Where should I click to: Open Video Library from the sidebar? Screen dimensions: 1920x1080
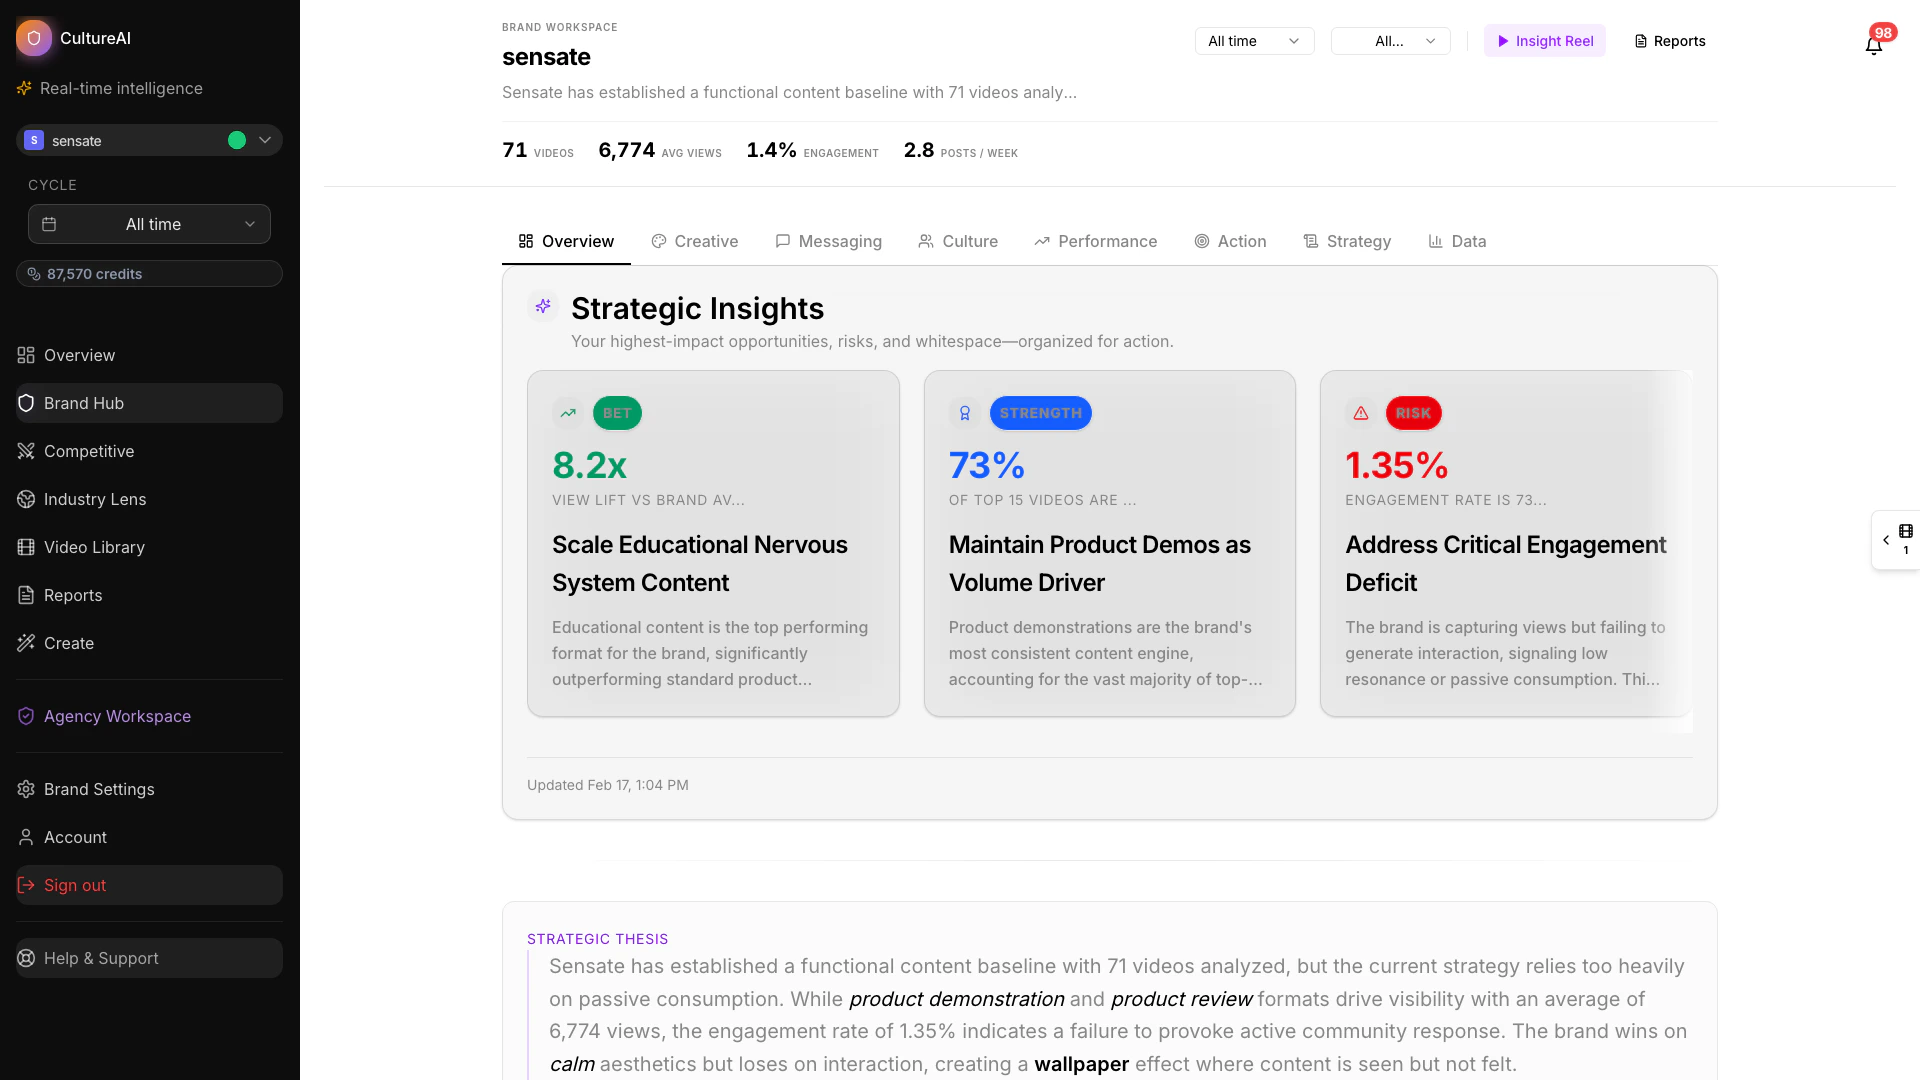[93, 547]
